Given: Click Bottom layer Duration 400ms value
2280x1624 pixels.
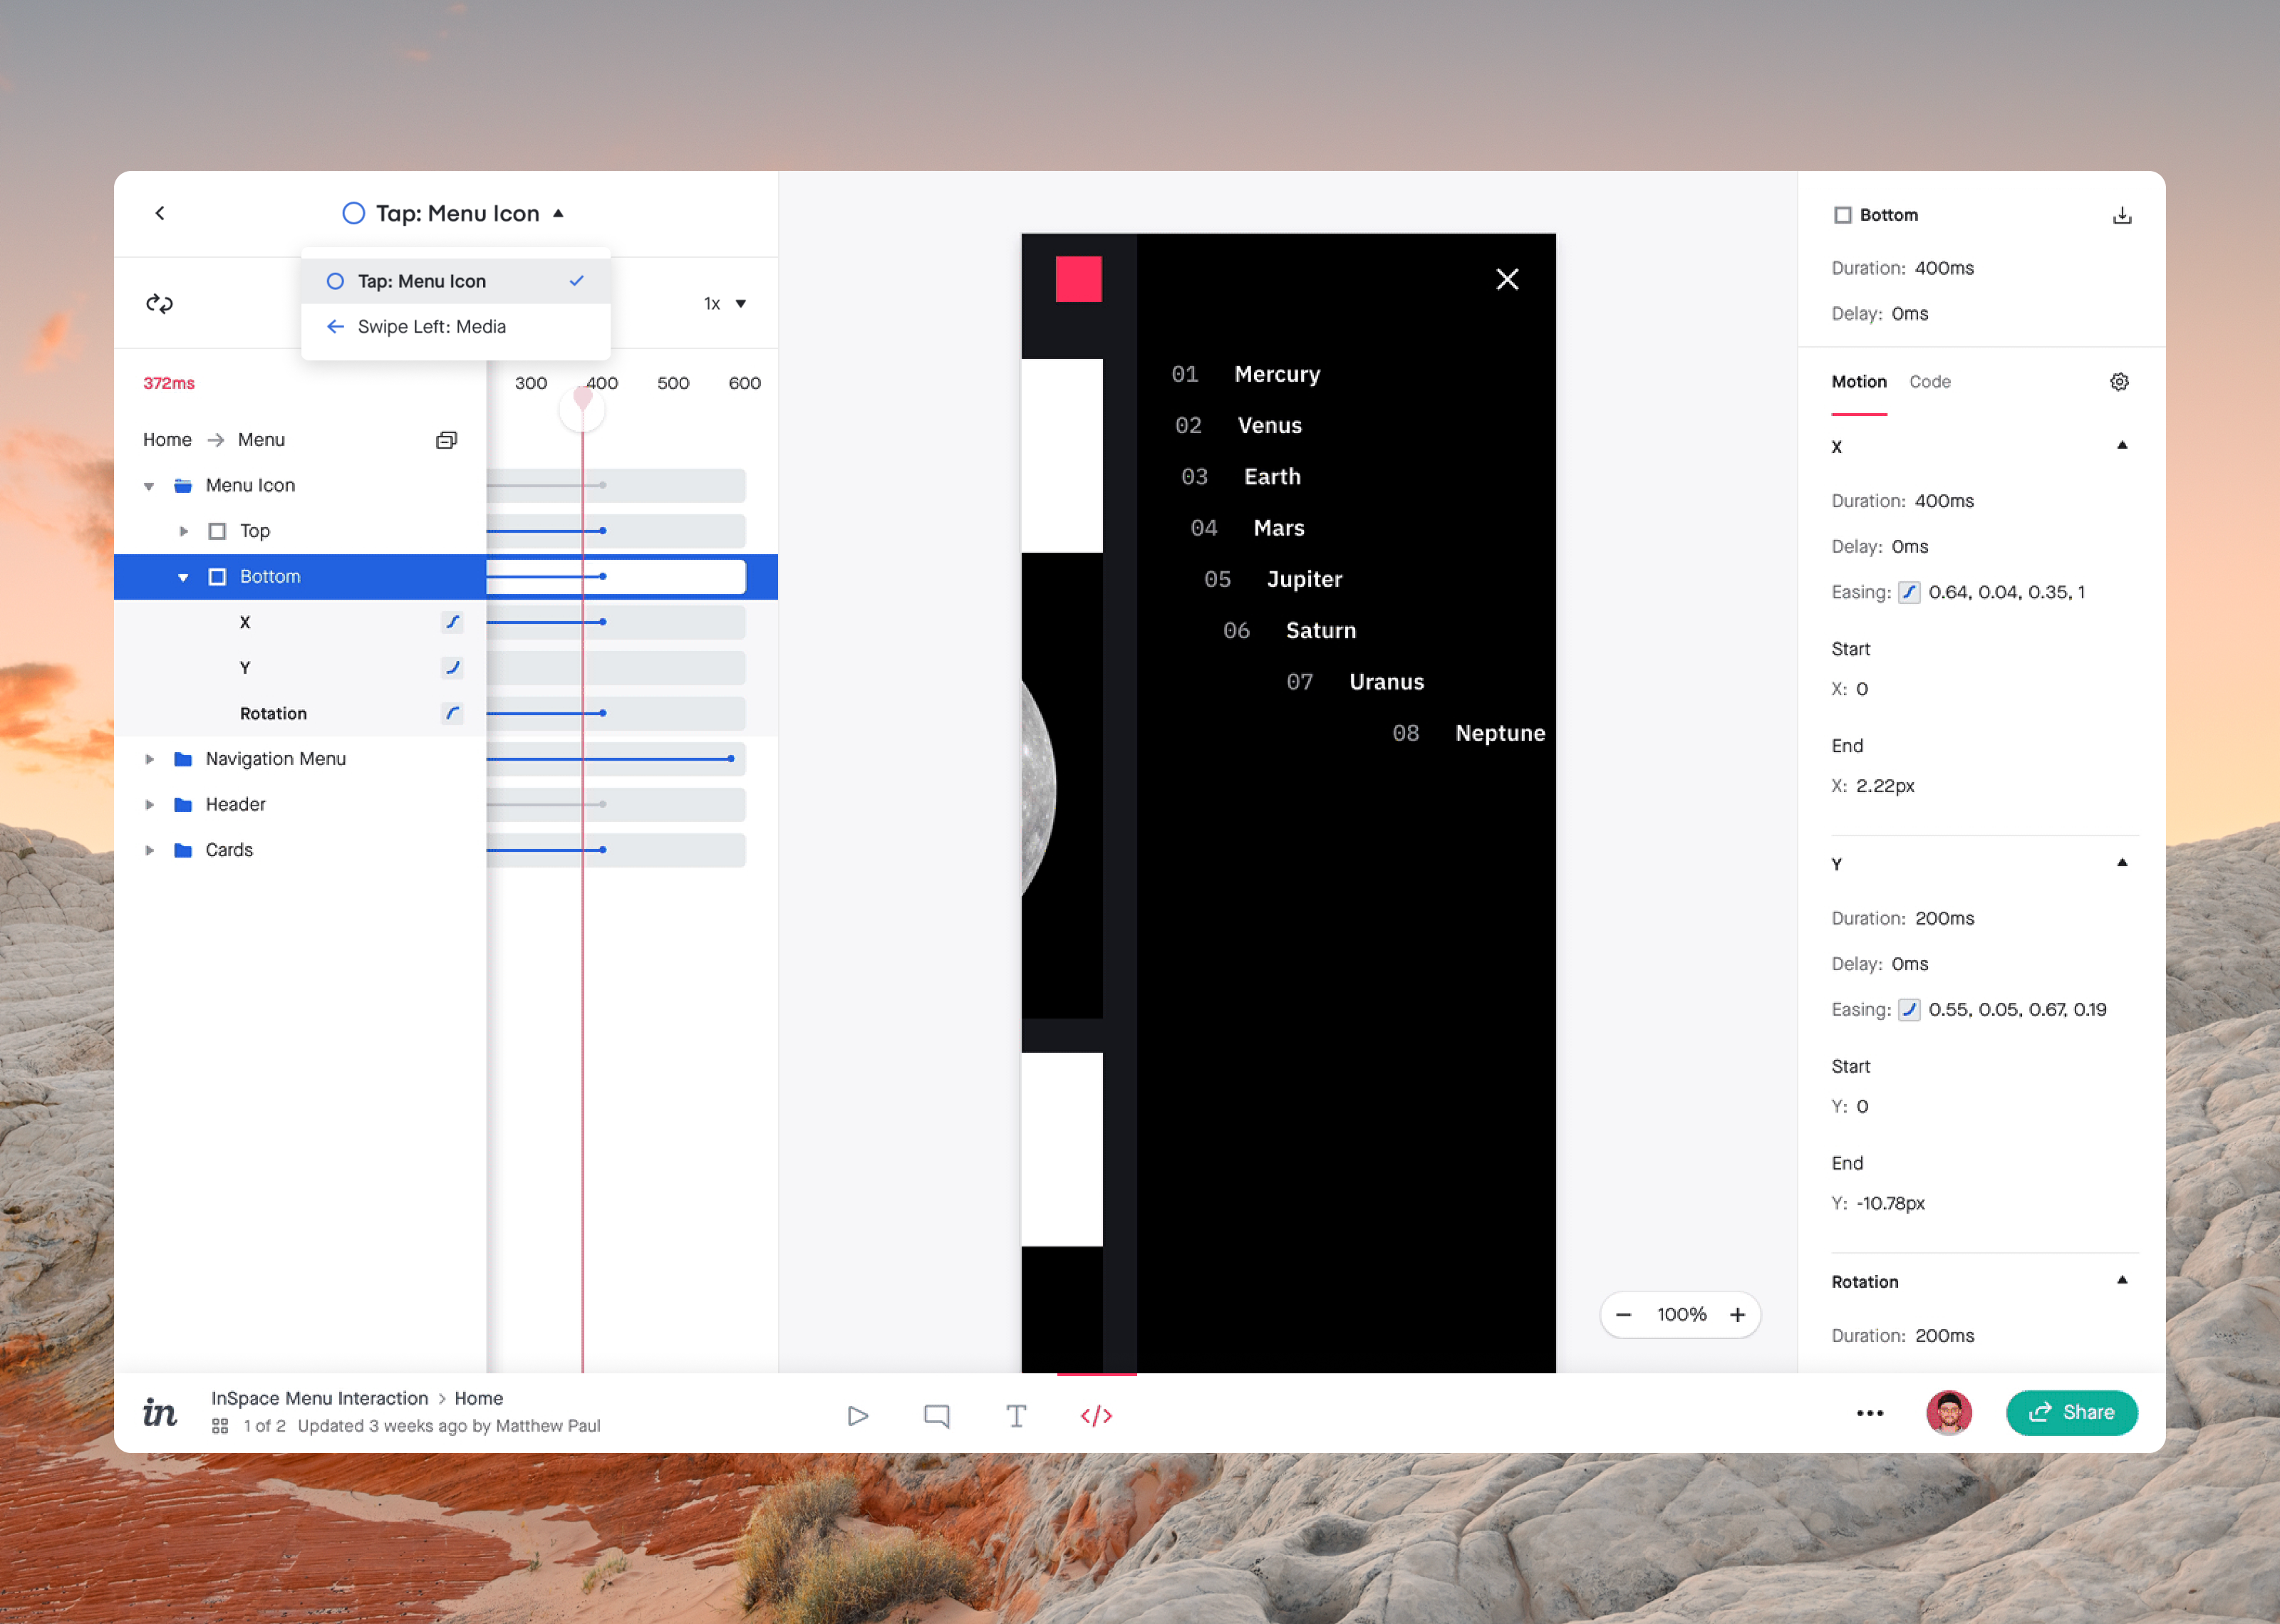Looking at the screenshot, I should coord(1944,268).
